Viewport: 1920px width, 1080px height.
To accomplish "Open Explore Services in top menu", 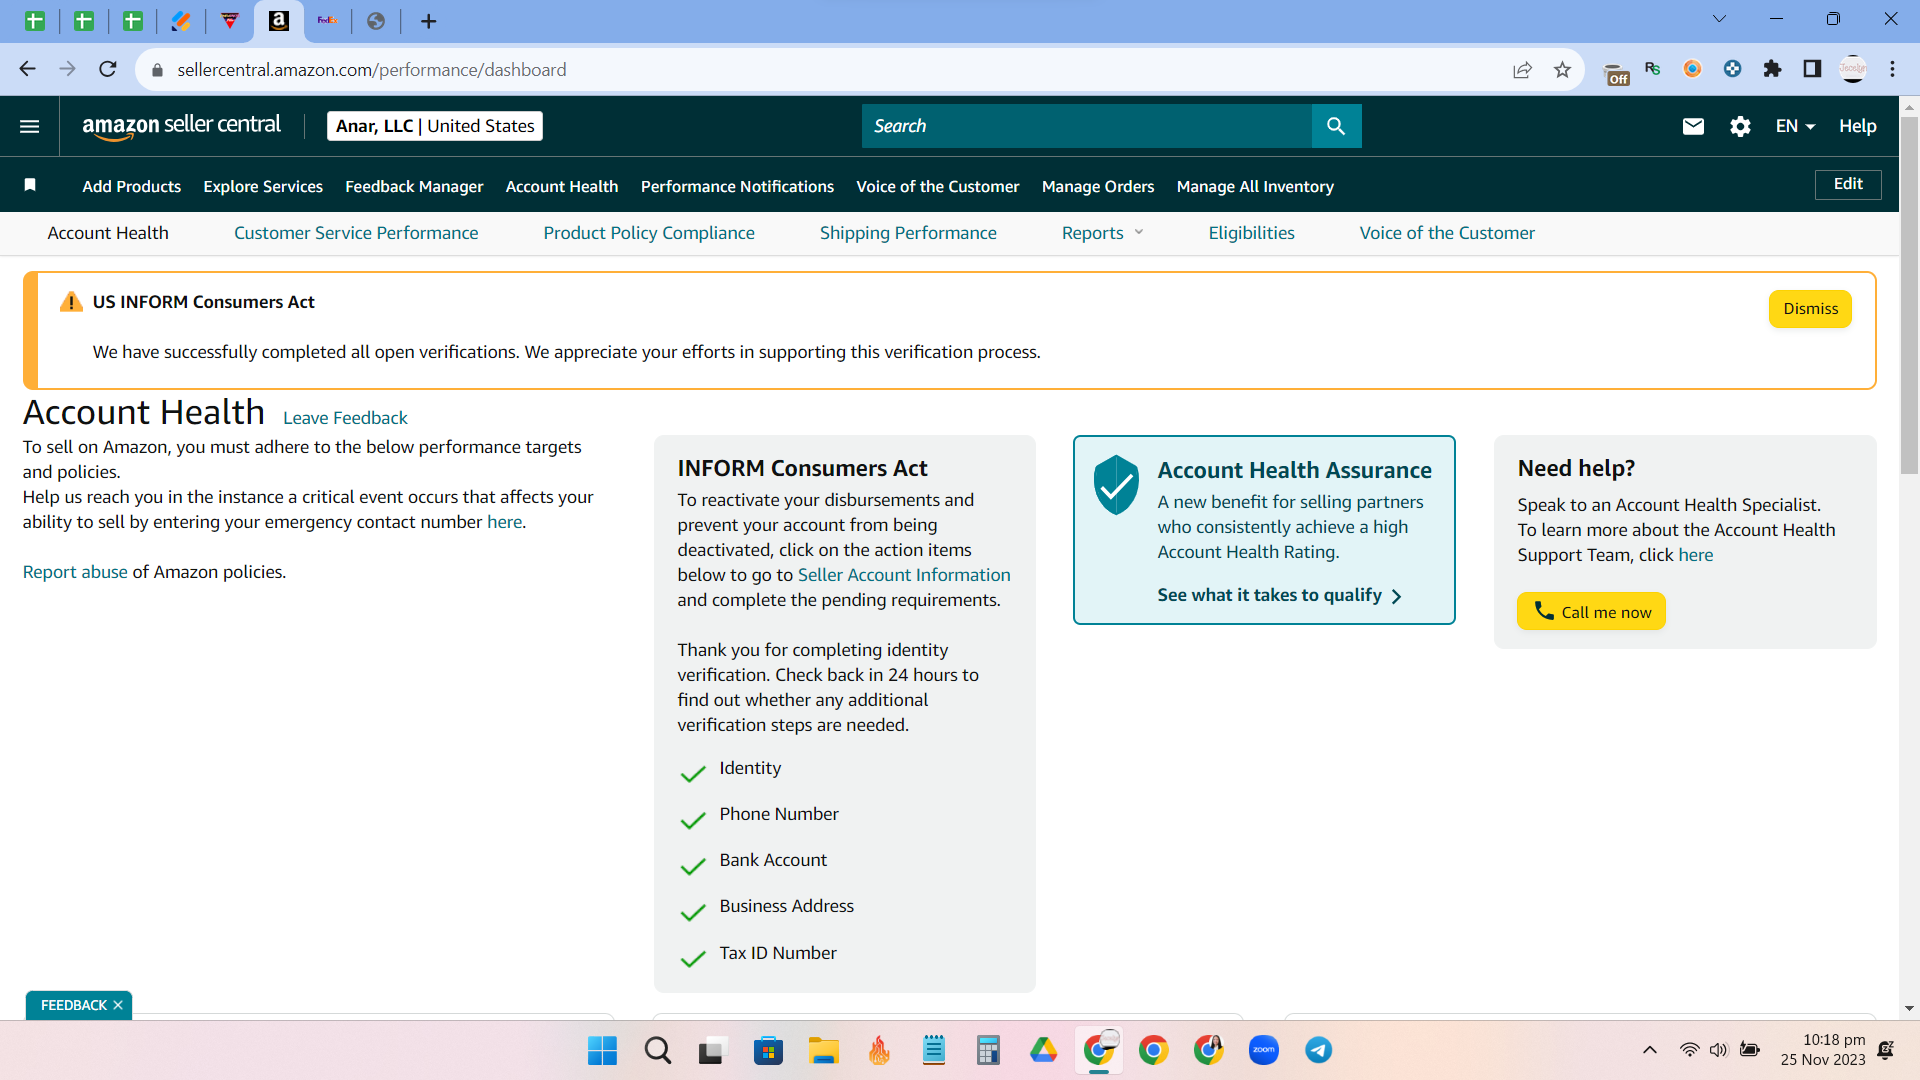I will [263, 186].
